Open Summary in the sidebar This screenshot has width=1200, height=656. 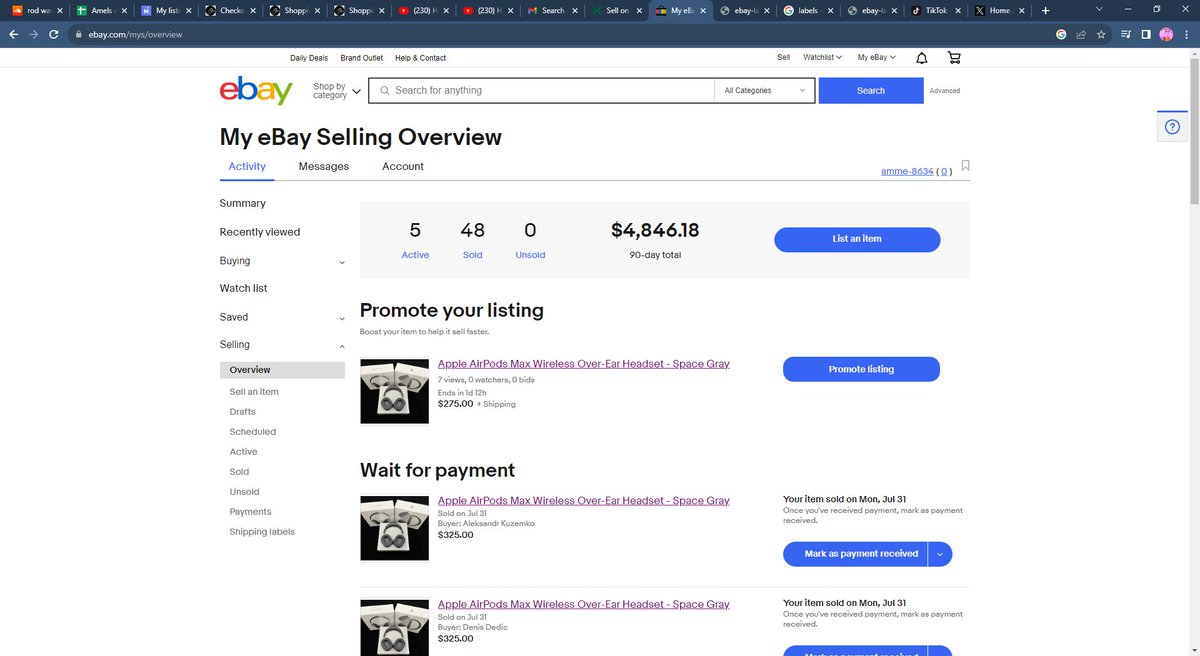(x=243, y=203)
